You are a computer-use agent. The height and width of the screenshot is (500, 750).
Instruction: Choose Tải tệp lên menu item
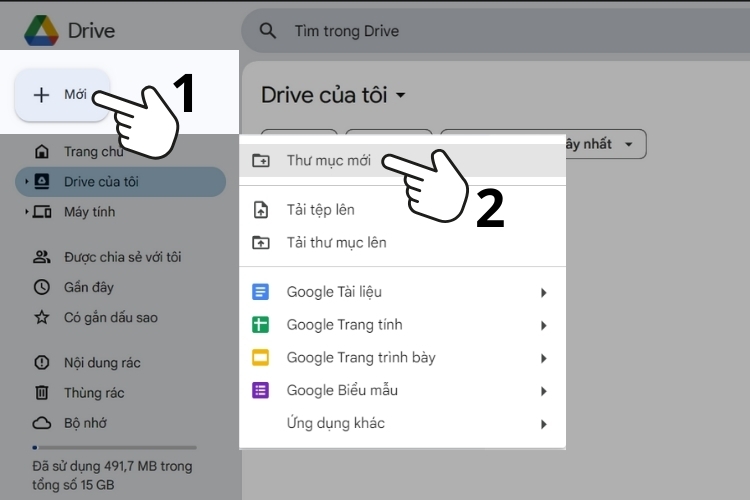tap(402, 210)
